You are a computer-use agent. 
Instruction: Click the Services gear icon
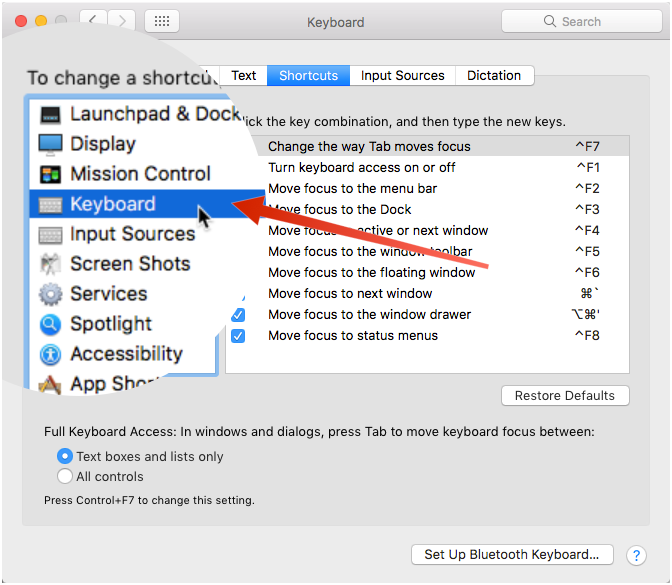[x=50, y=295]
